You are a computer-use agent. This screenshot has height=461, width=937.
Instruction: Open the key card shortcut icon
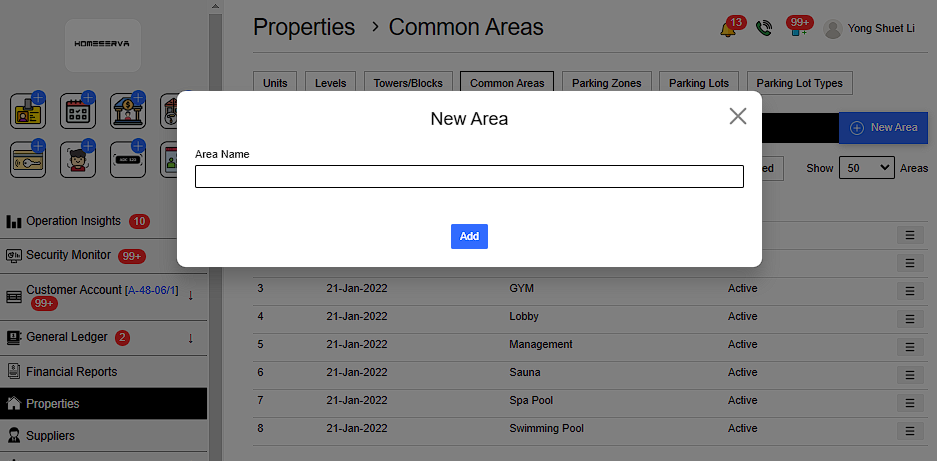28,159
